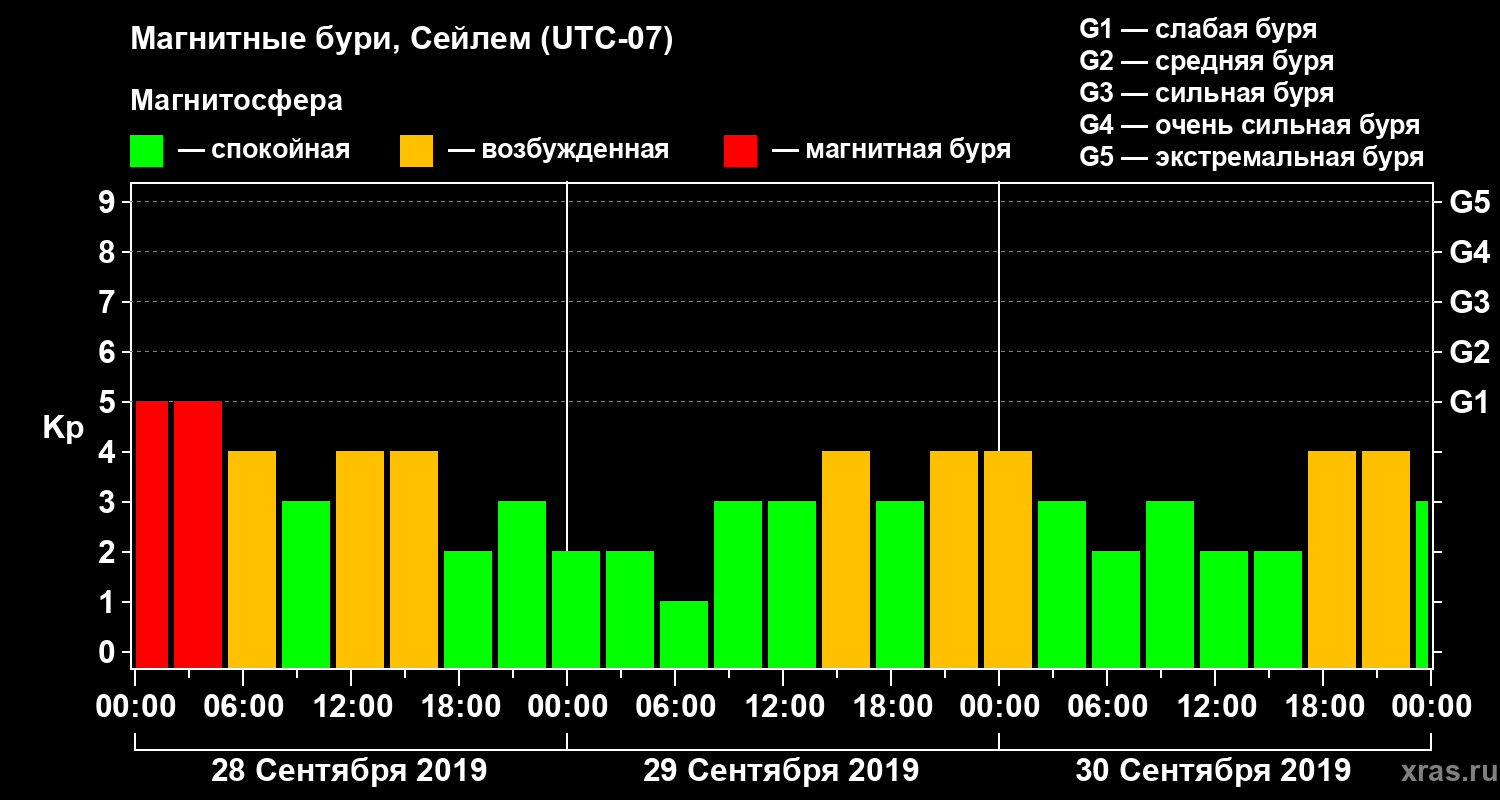Click the '30 Сентября 2019' date label

1213,771
